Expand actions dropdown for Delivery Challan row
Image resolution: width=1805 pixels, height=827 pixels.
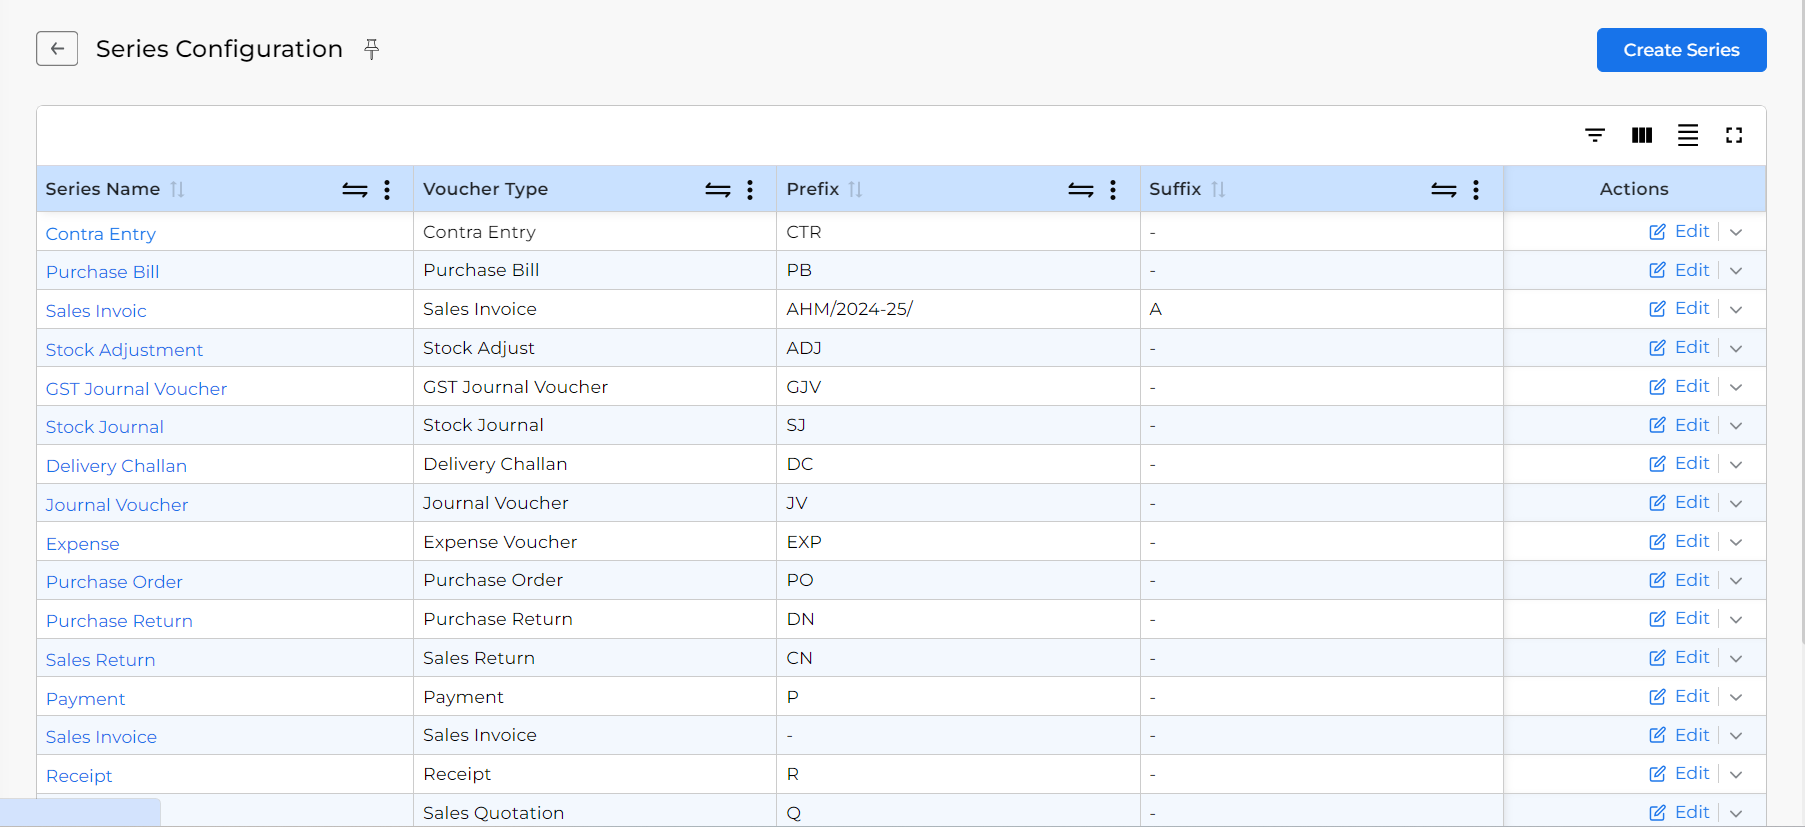tap(1736, 464)
